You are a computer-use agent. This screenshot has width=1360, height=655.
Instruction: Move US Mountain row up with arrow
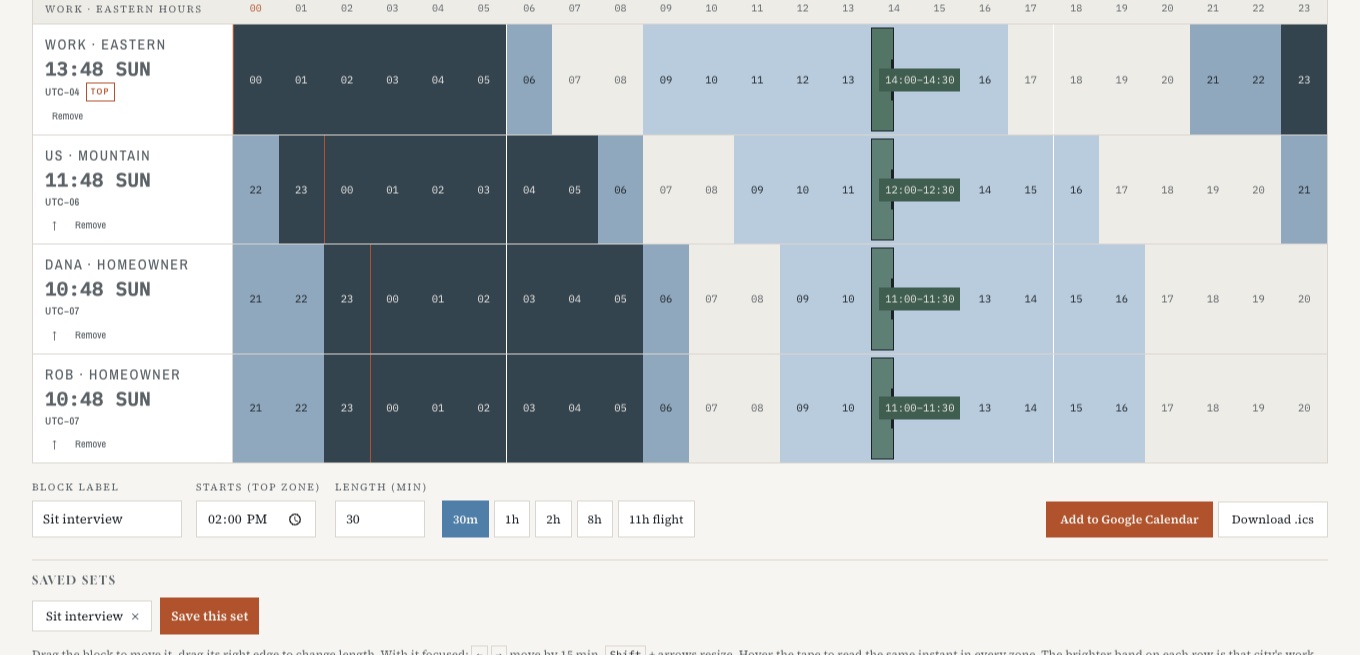coord(54,226)
